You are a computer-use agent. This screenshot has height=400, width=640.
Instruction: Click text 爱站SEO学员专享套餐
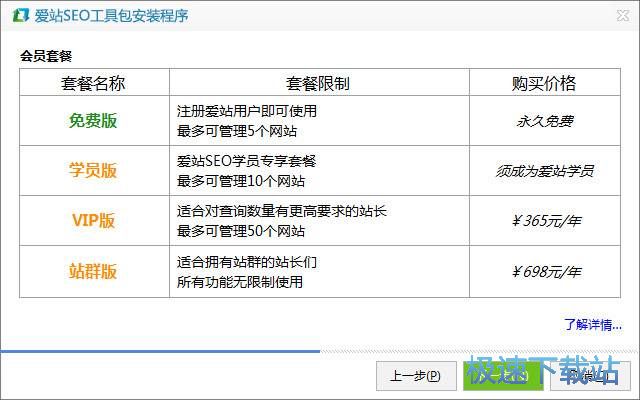[x=247, y=161]
